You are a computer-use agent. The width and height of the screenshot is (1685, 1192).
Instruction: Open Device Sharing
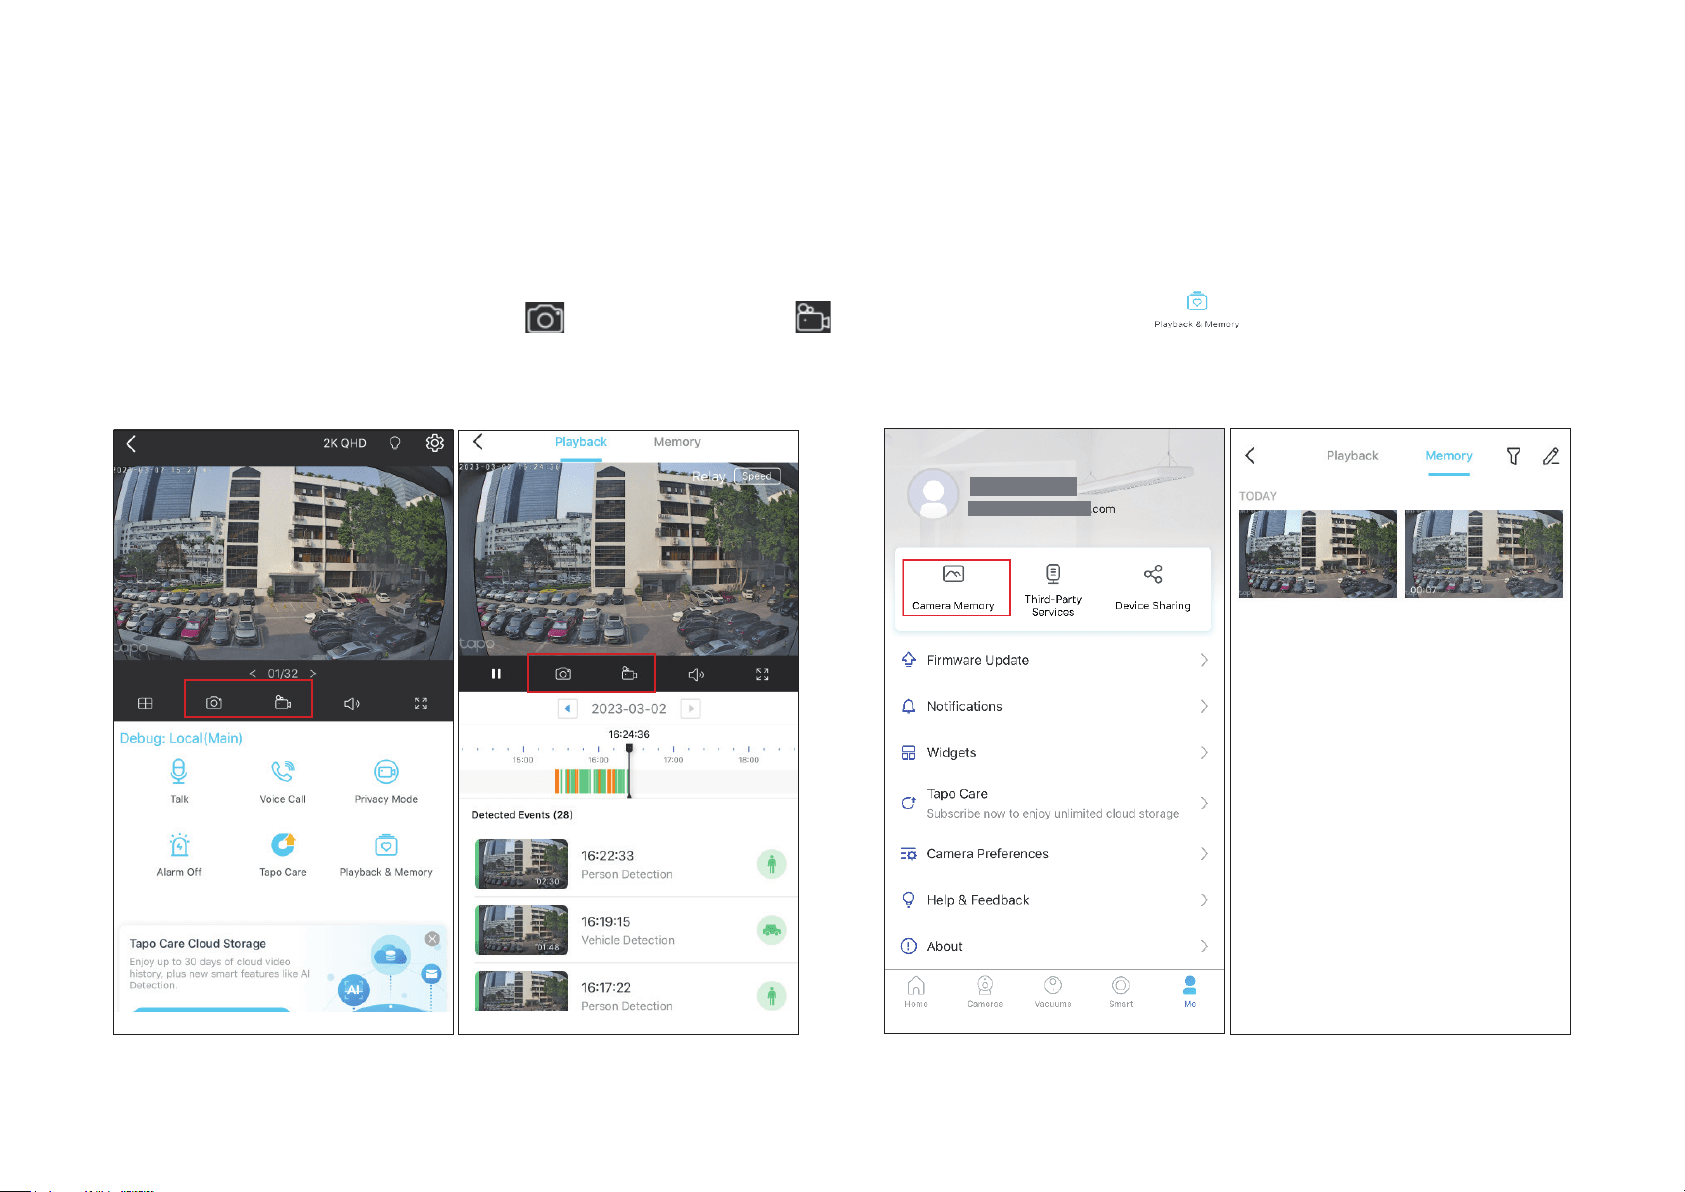[x=1153, y=588]
